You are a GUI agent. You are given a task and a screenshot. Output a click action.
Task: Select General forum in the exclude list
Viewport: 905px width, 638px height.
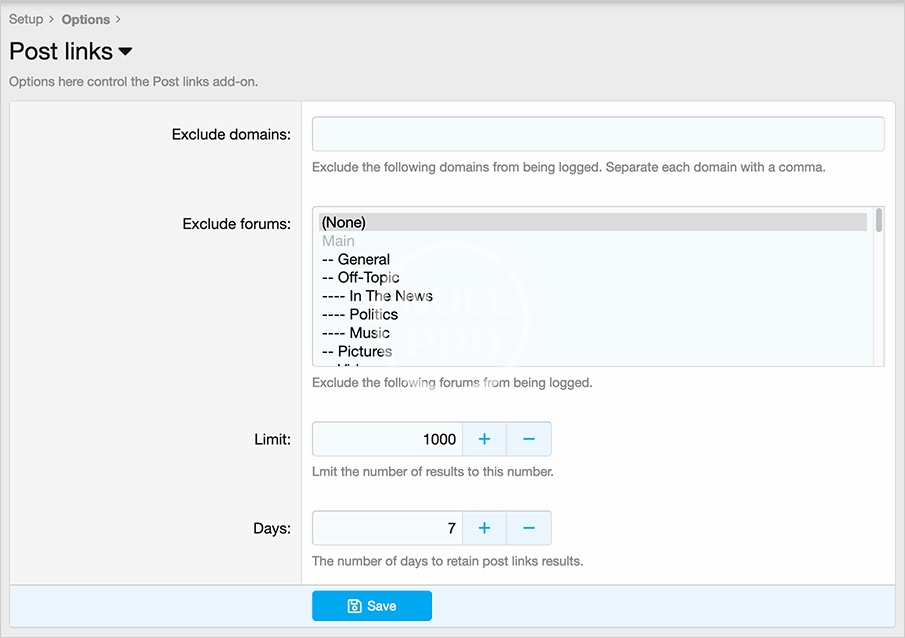pos(363,259)
